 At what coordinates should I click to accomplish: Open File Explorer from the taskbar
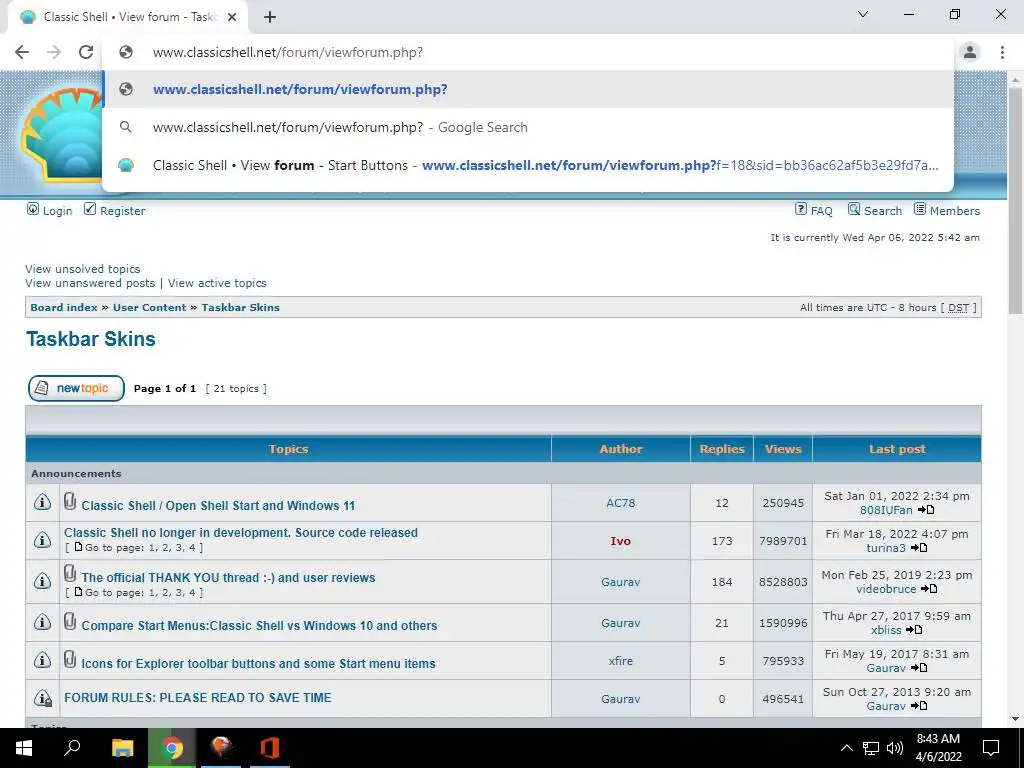click(122, 748)
